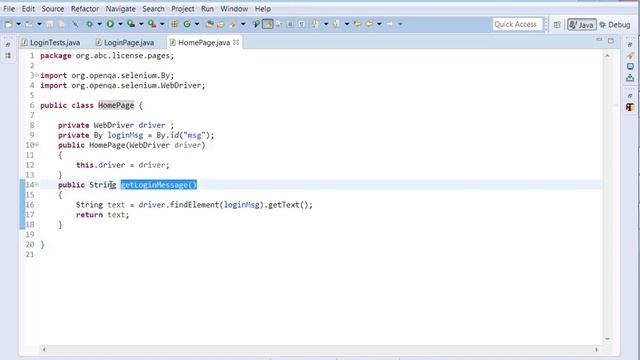
Task: Click into the Quick Access field
Action: (x=518, y=24)
